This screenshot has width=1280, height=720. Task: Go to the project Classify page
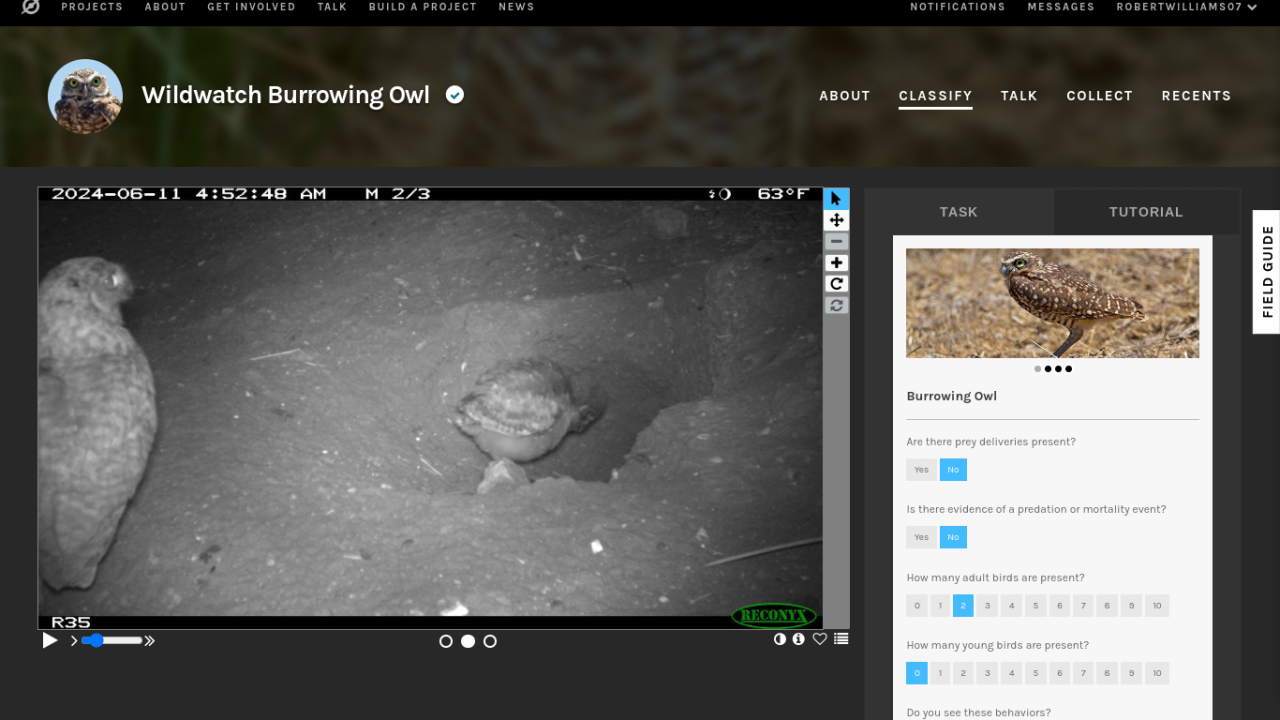(x=936, y=96)
